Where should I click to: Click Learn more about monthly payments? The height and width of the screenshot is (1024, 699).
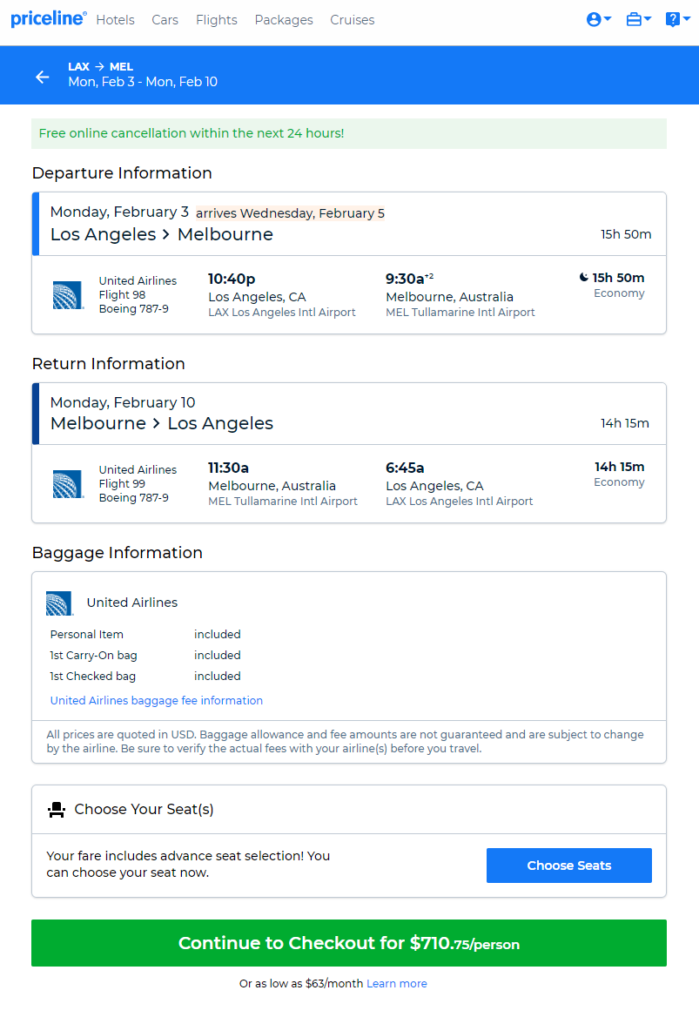397,984
